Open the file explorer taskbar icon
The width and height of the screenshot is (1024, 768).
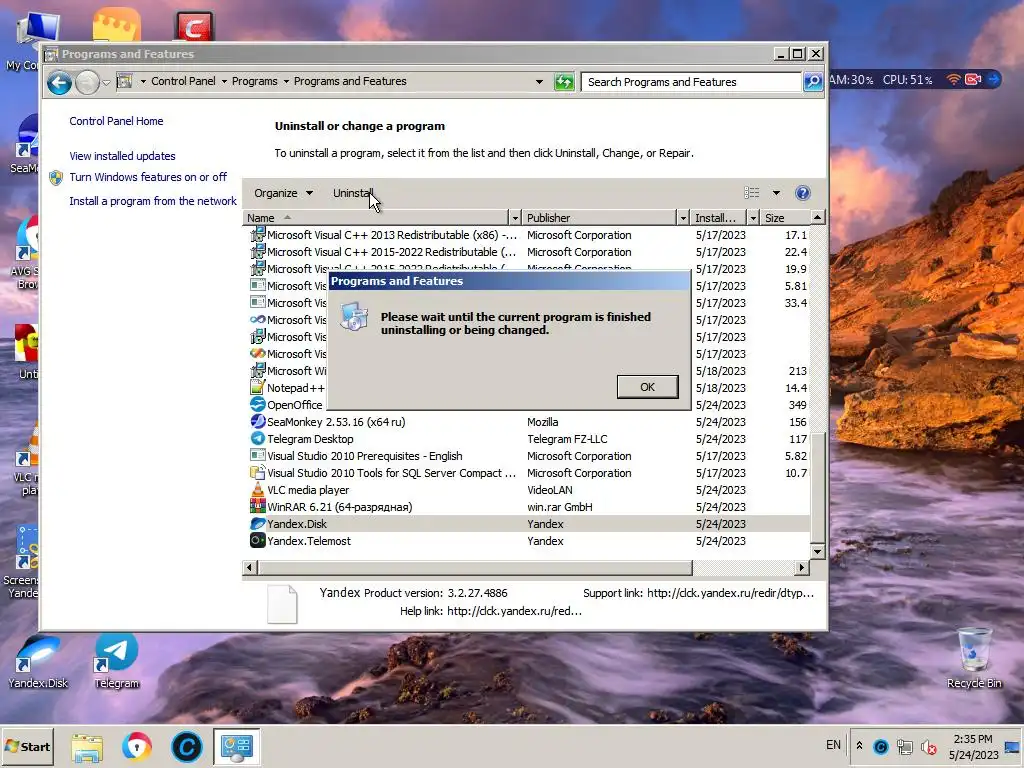pyautogui.click(x=87, y=747)
